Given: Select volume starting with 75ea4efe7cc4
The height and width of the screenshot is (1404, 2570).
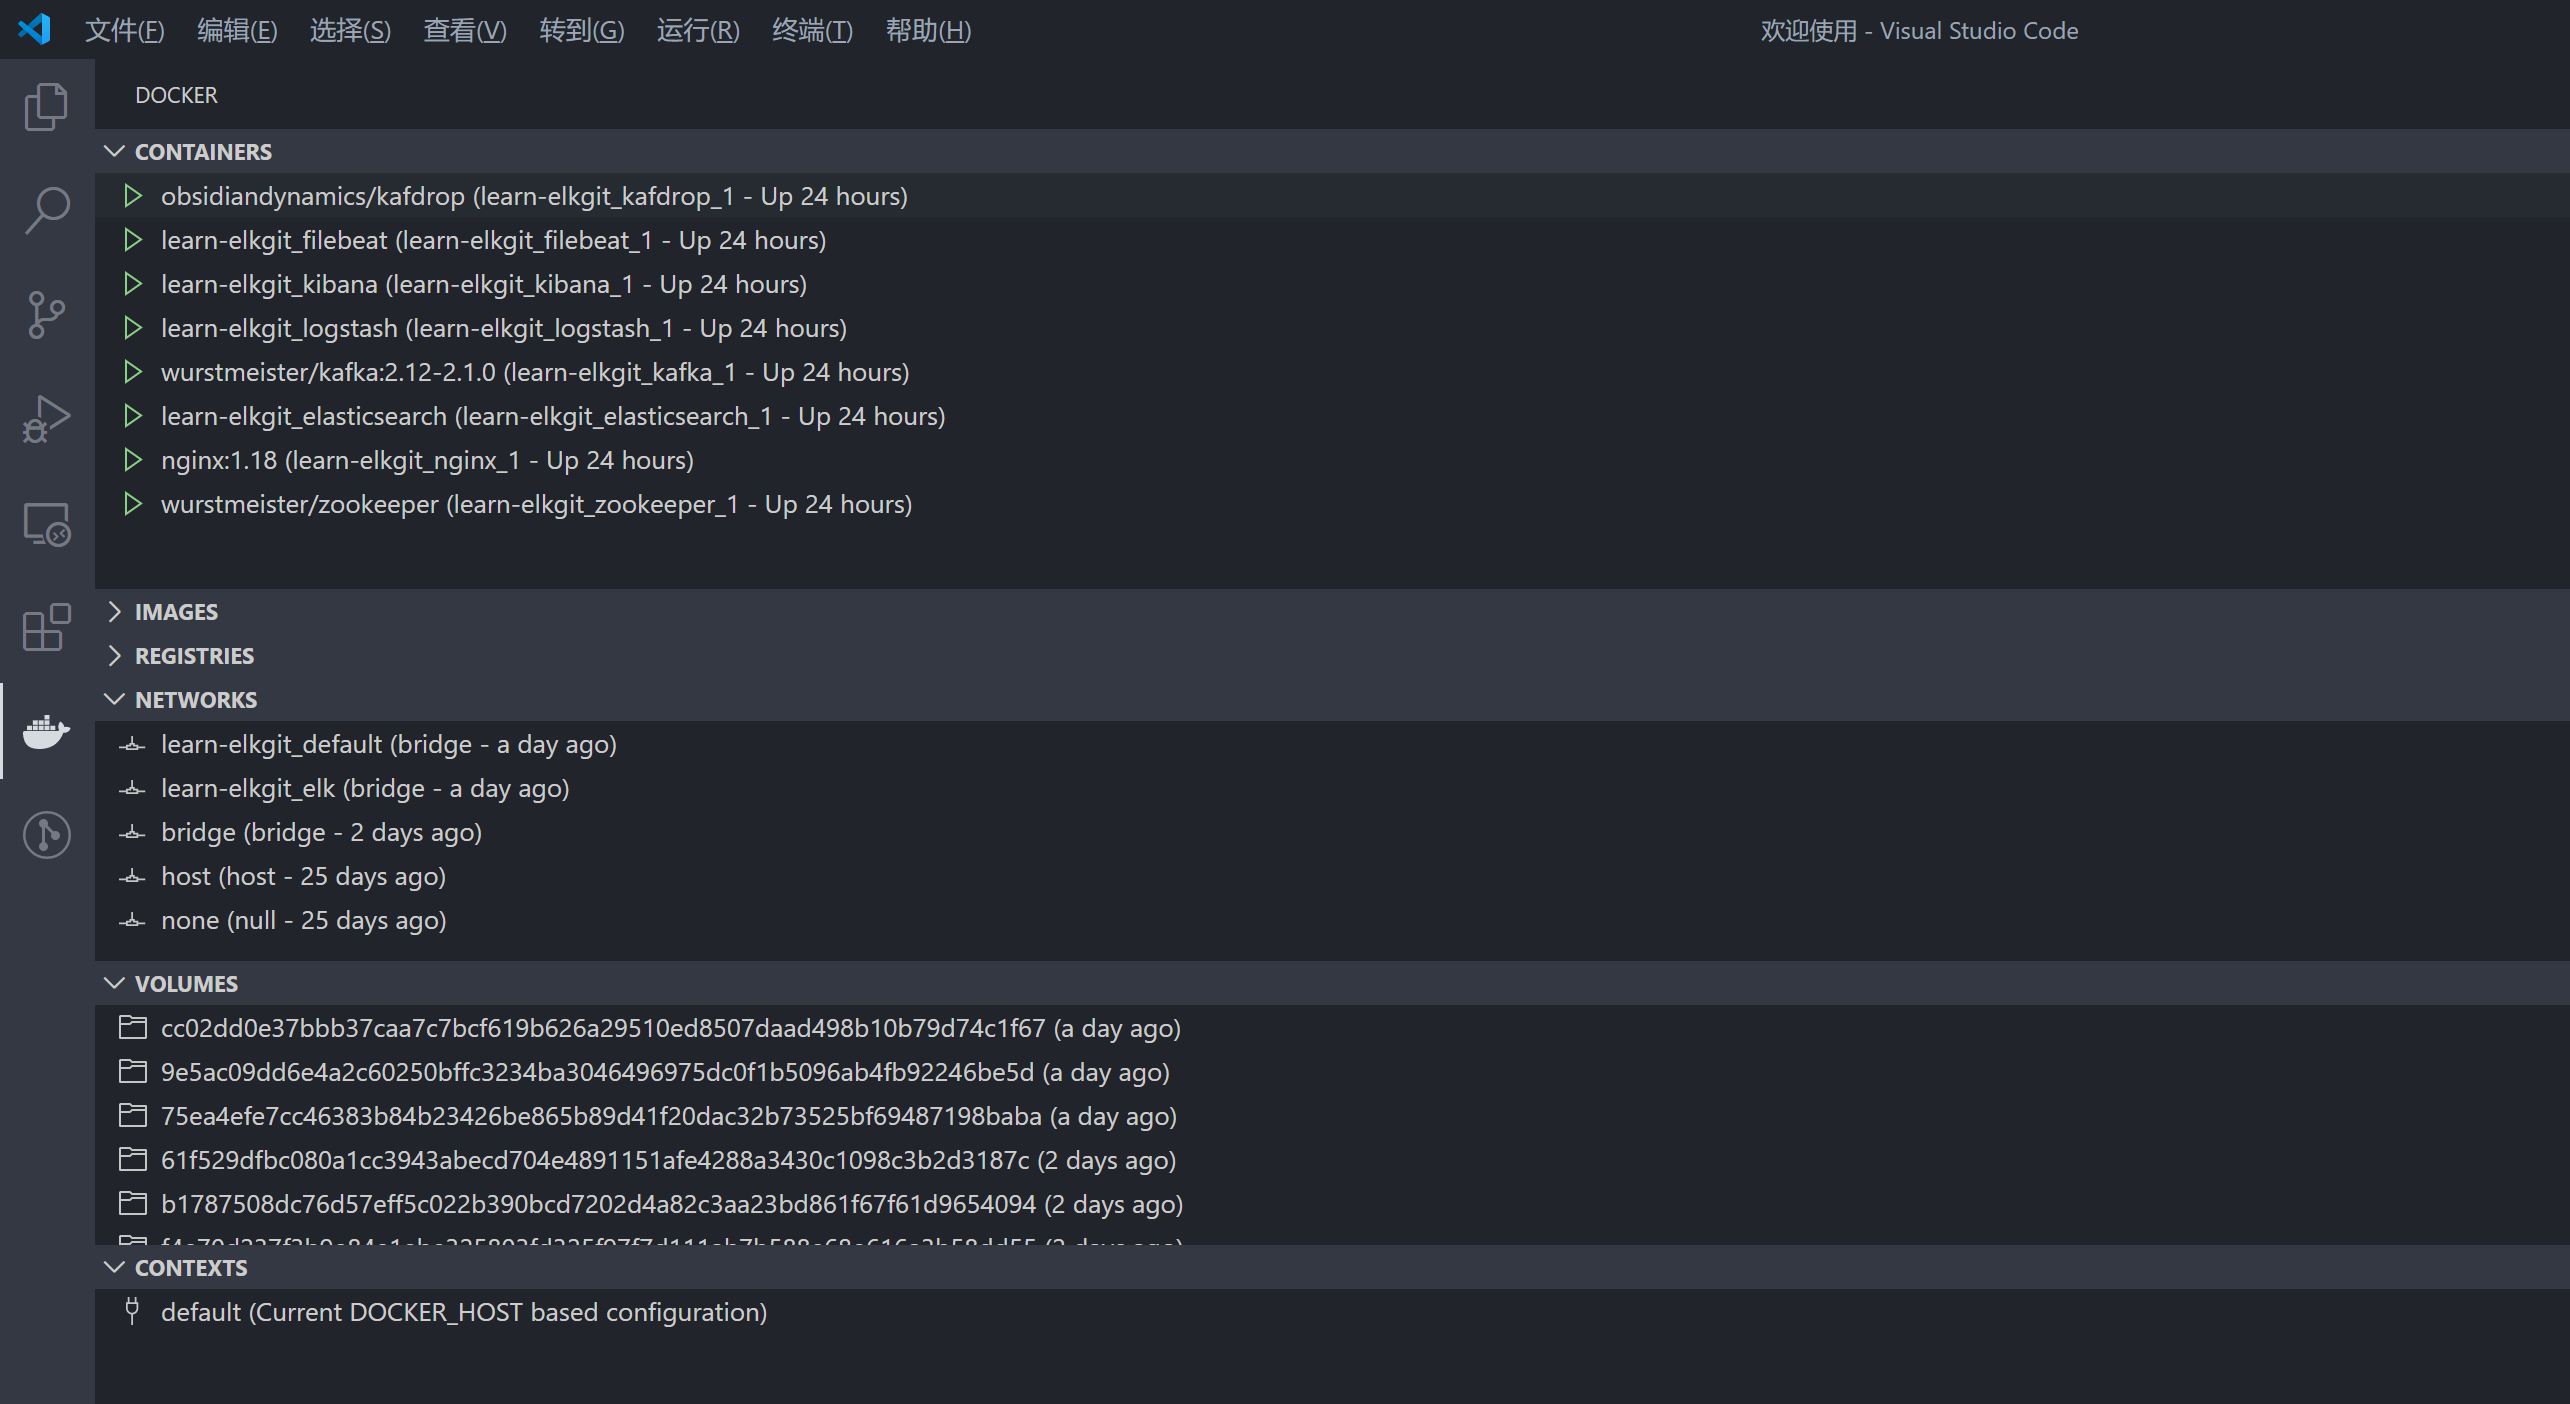Looking at the screenshot, I should coord(1332,1116).
